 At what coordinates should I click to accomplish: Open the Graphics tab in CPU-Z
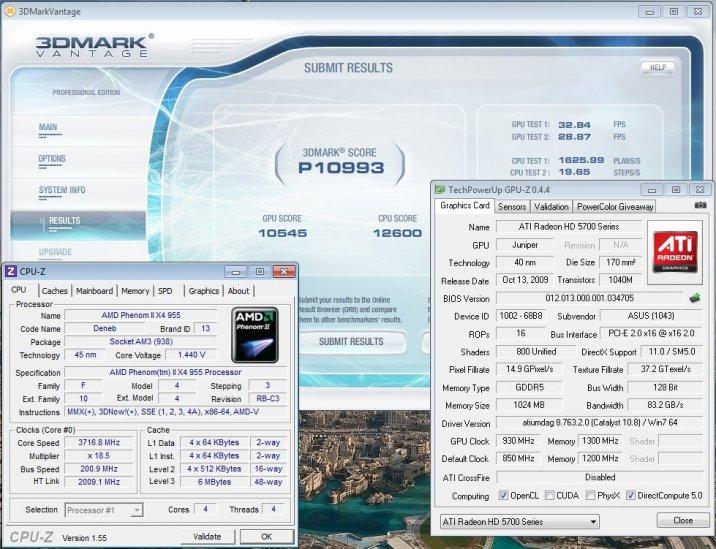pos(204,291)
